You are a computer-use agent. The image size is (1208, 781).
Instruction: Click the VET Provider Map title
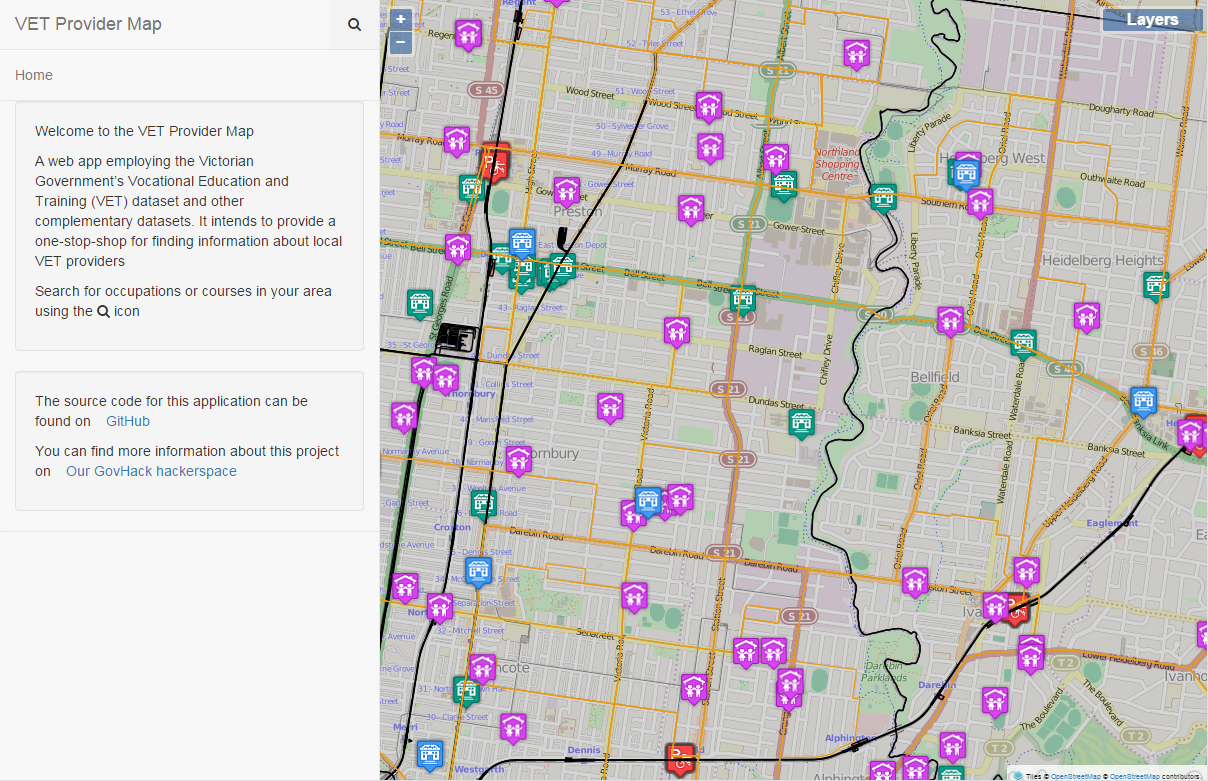tap(88, 24)
